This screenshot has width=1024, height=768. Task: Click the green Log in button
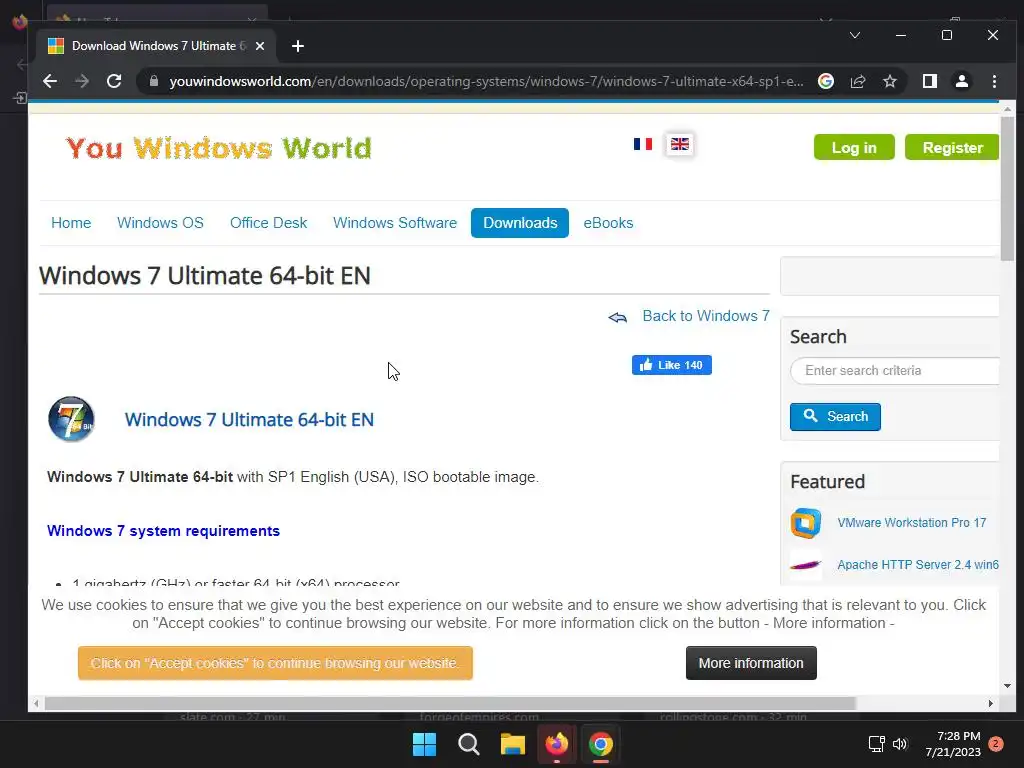pyautogui.click(x=854, y=148)
